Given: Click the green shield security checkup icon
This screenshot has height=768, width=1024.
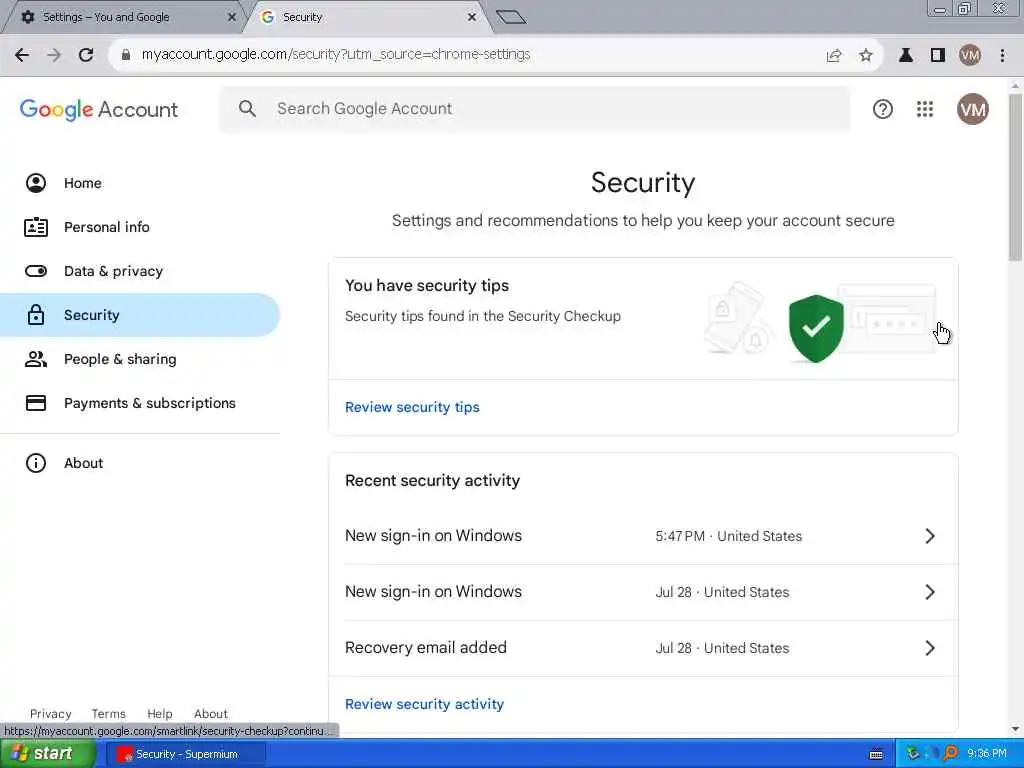Looking at the screenshot, I should pyautogui.click(x=816, y=328).
